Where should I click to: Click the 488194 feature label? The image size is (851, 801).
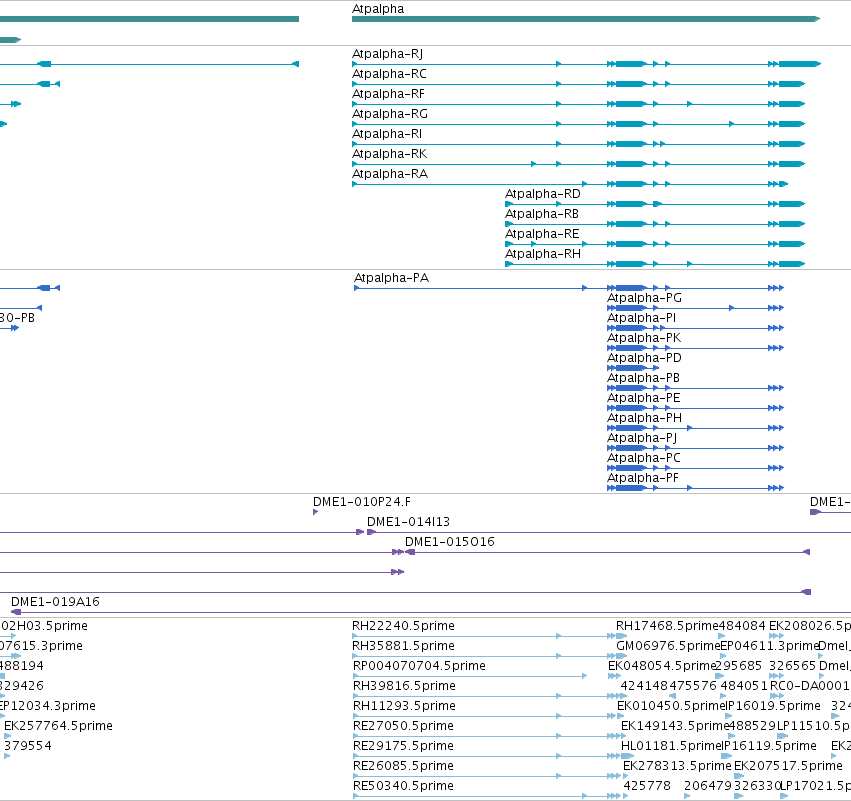point(22,666)
